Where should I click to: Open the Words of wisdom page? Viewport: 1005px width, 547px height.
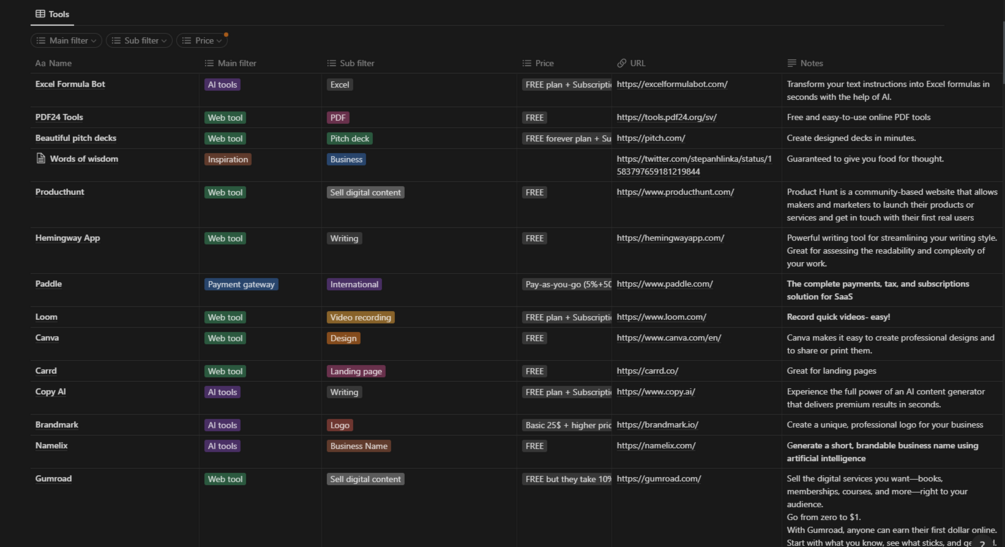pyautogui.click(x=84, y=158)
